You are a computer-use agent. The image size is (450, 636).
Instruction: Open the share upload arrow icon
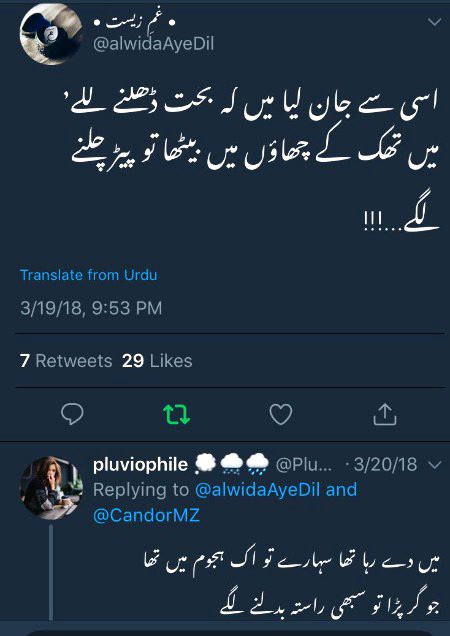click(385, 414)
